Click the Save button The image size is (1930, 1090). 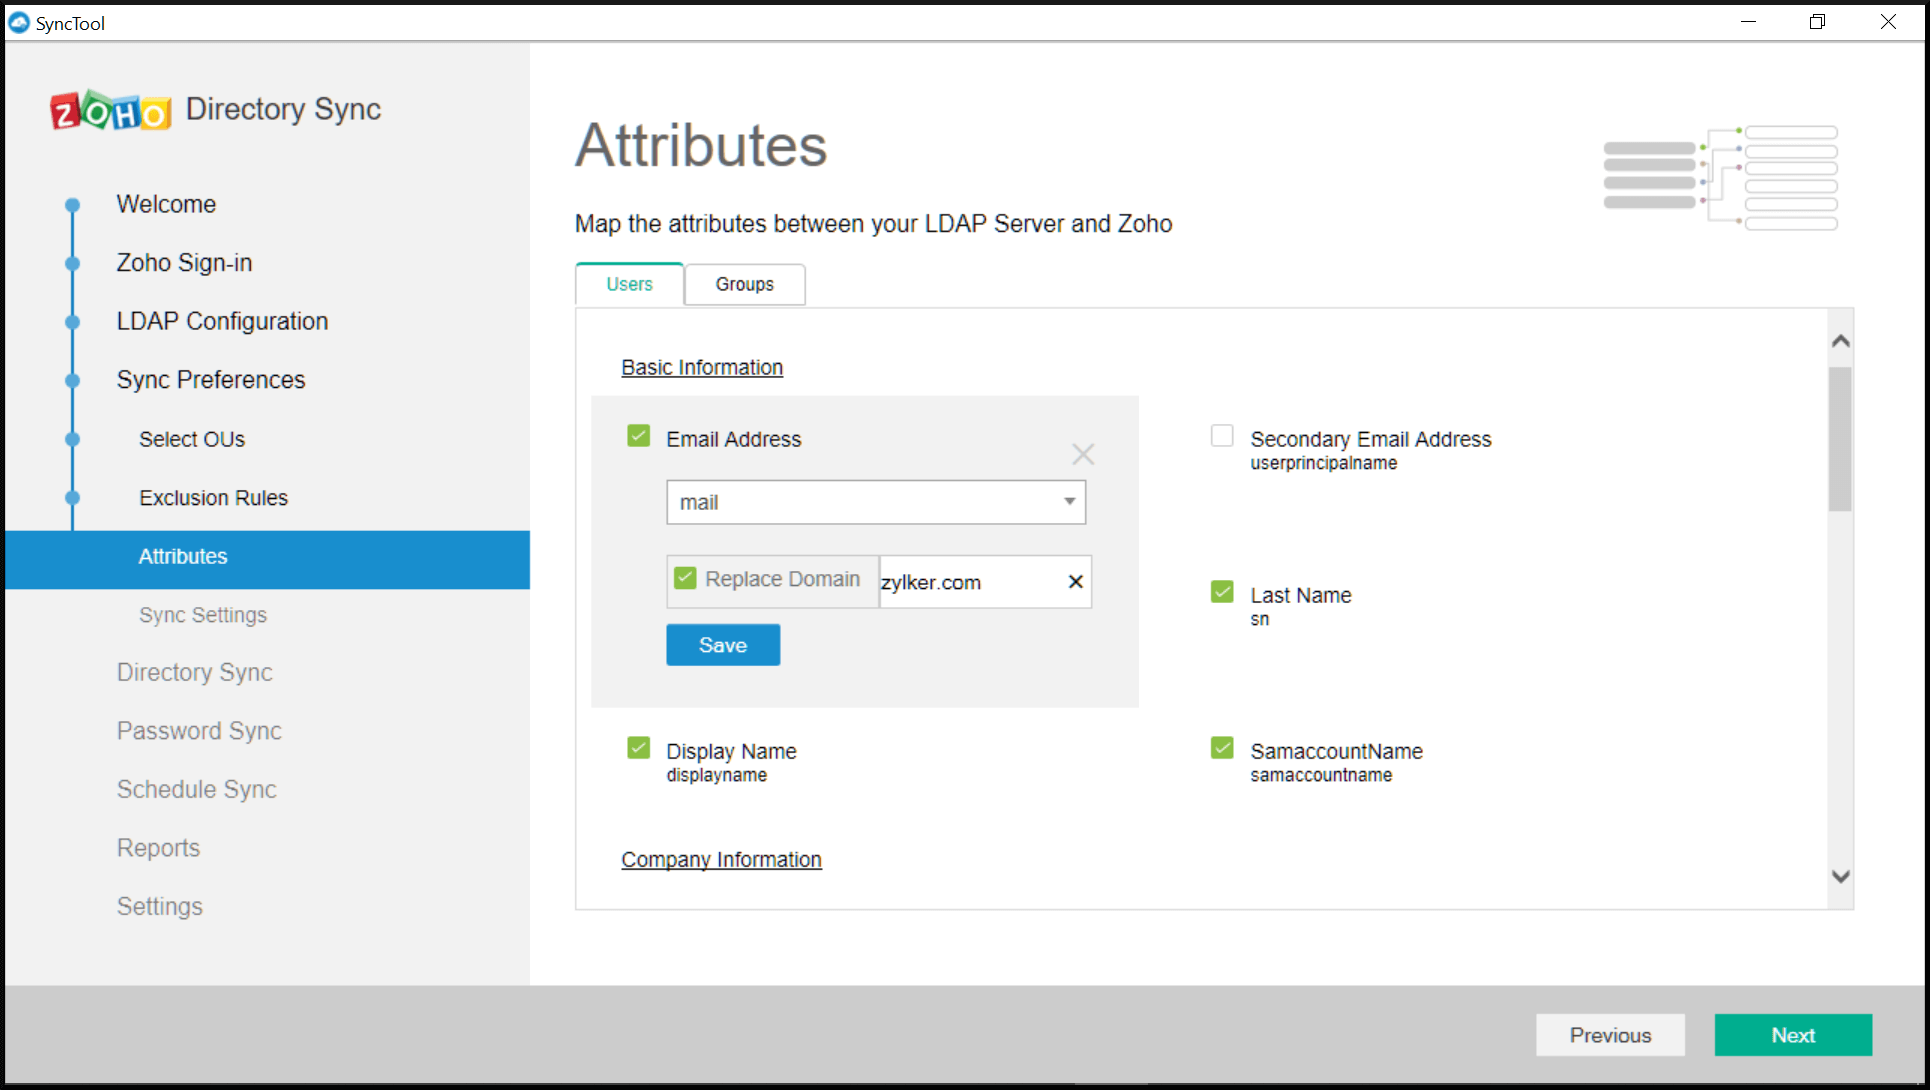[x=722, y=645]
